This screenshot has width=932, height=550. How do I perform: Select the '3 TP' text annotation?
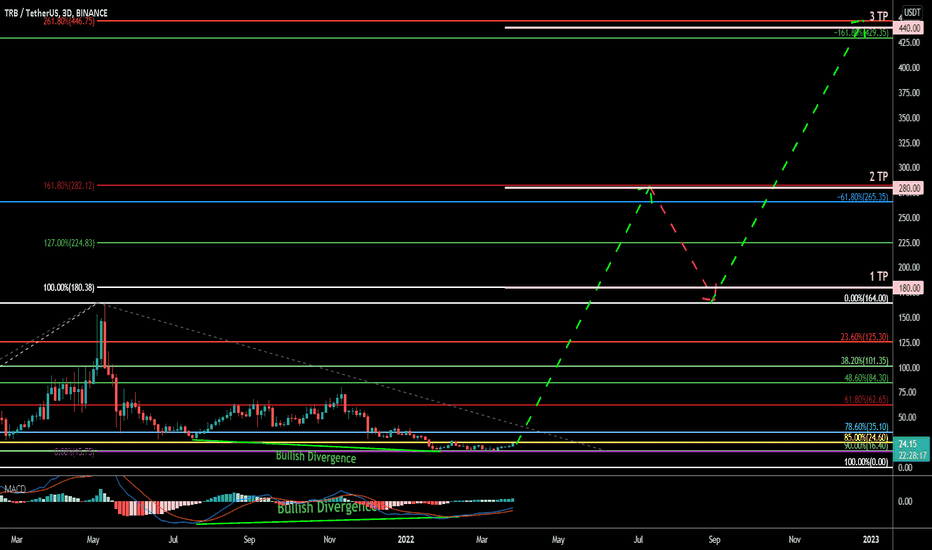879,17
